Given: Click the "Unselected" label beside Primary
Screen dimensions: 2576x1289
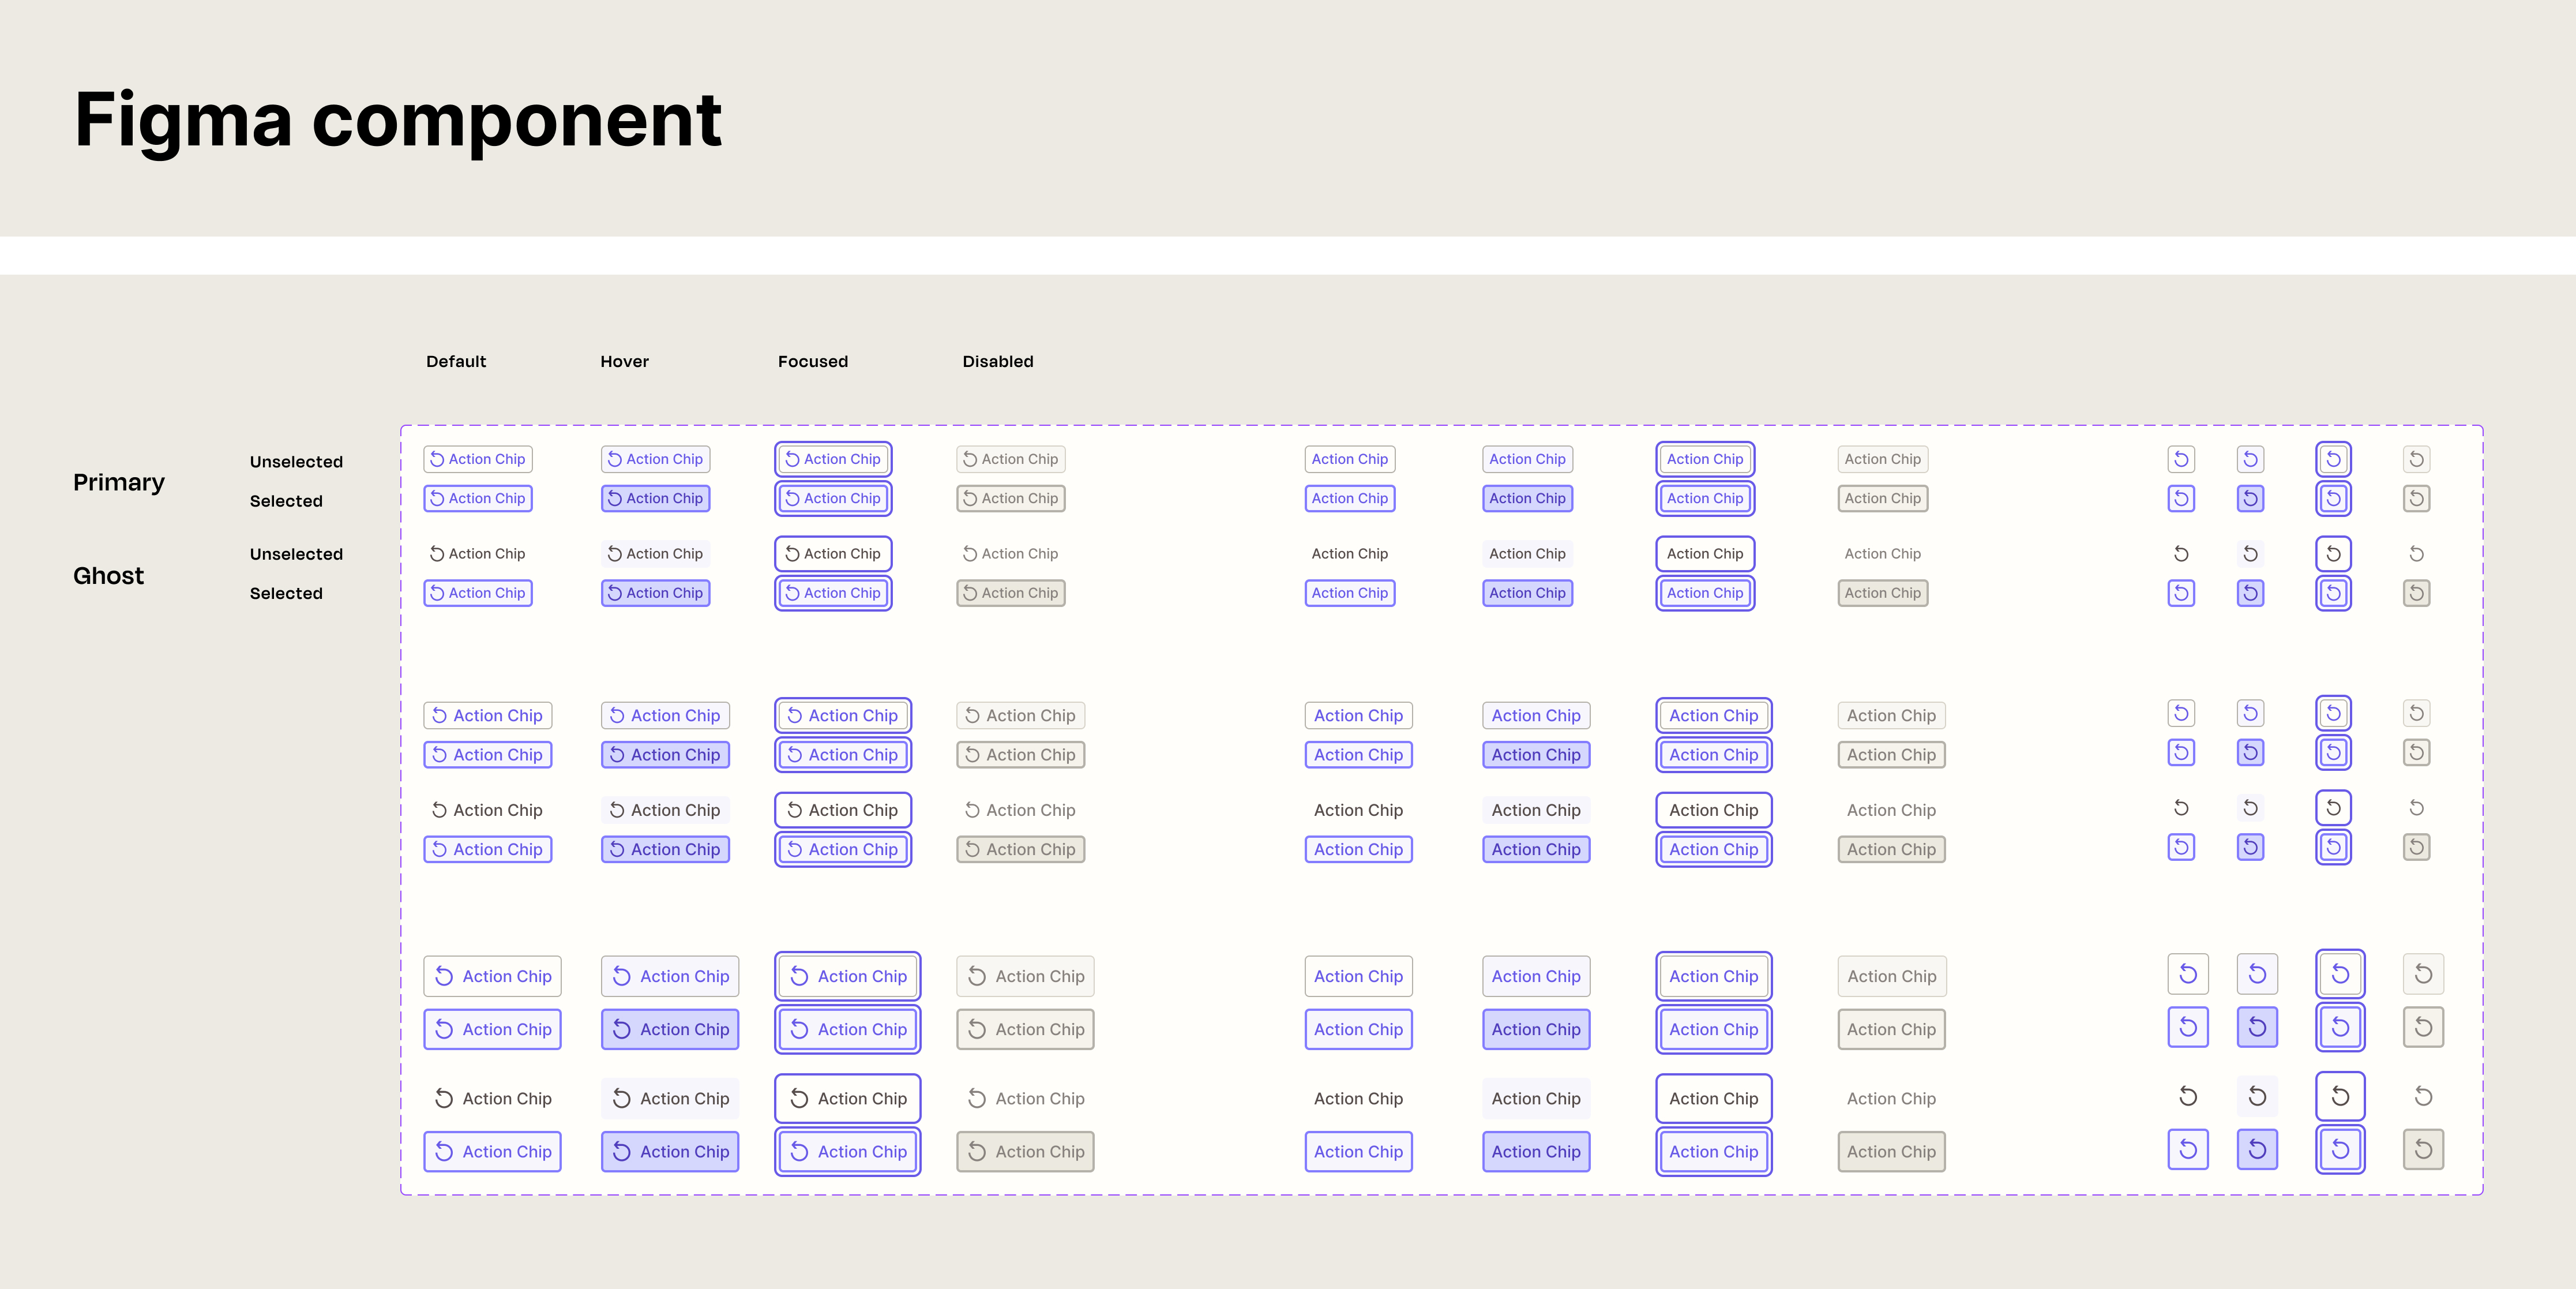Looking at the screenshot, I should tap(296, 461).
